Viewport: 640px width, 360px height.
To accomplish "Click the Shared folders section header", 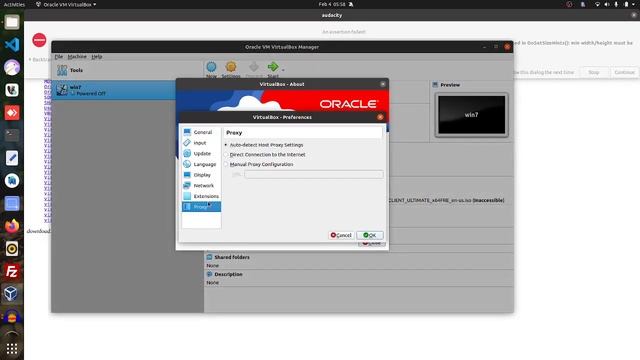I will (x=231, y=257).
